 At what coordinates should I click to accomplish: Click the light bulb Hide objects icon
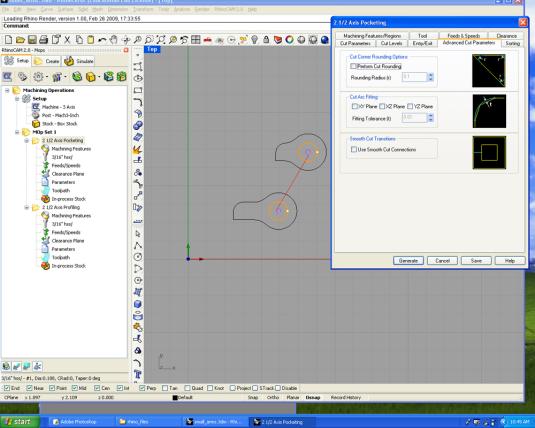pos(254,40)
